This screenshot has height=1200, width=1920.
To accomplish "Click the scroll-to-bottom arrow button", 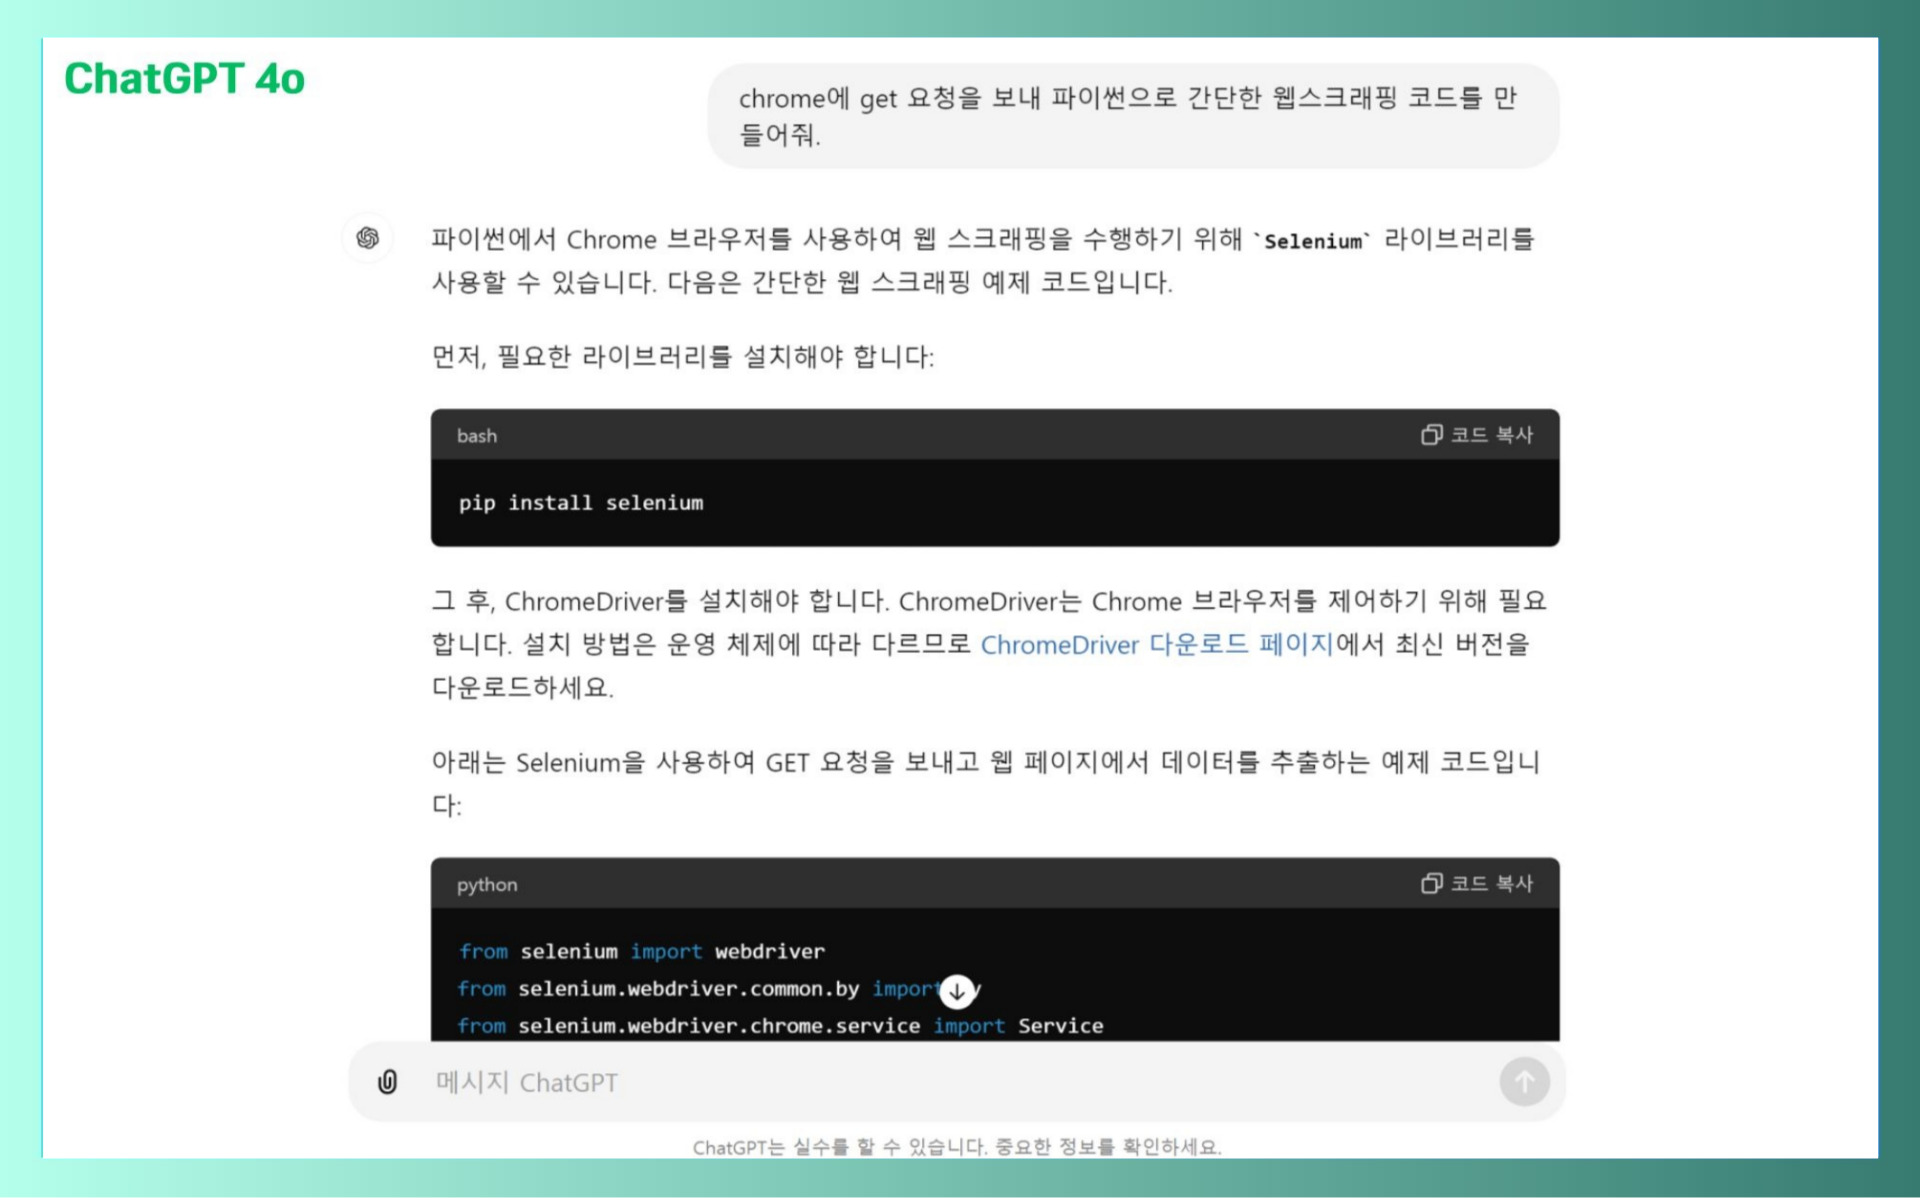I will [957, 991].
